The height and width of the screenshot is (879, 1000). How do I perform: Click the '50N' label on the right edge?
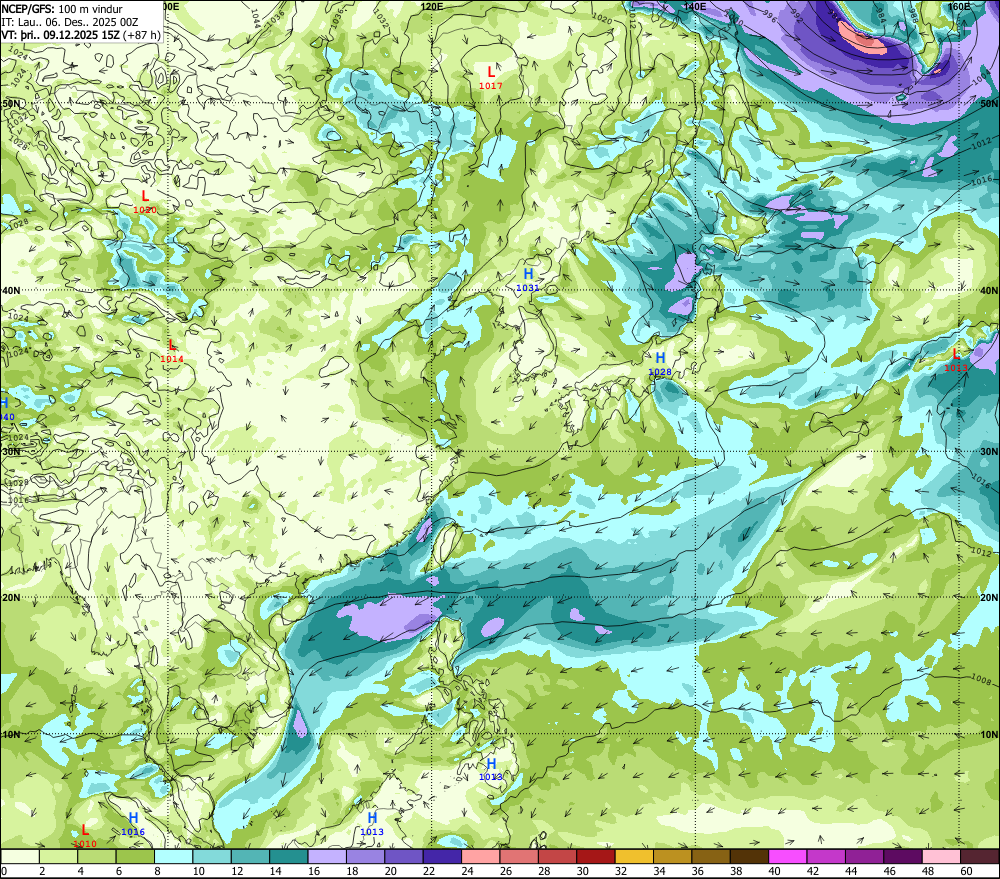[x=989, y=103]
